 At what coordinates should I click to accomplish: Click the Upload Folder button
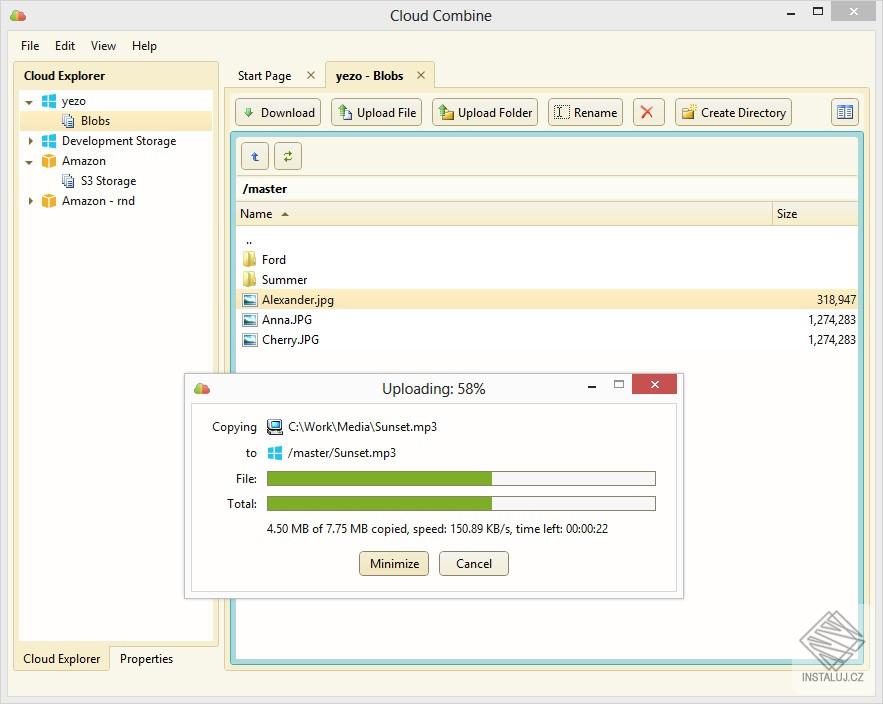485,113
